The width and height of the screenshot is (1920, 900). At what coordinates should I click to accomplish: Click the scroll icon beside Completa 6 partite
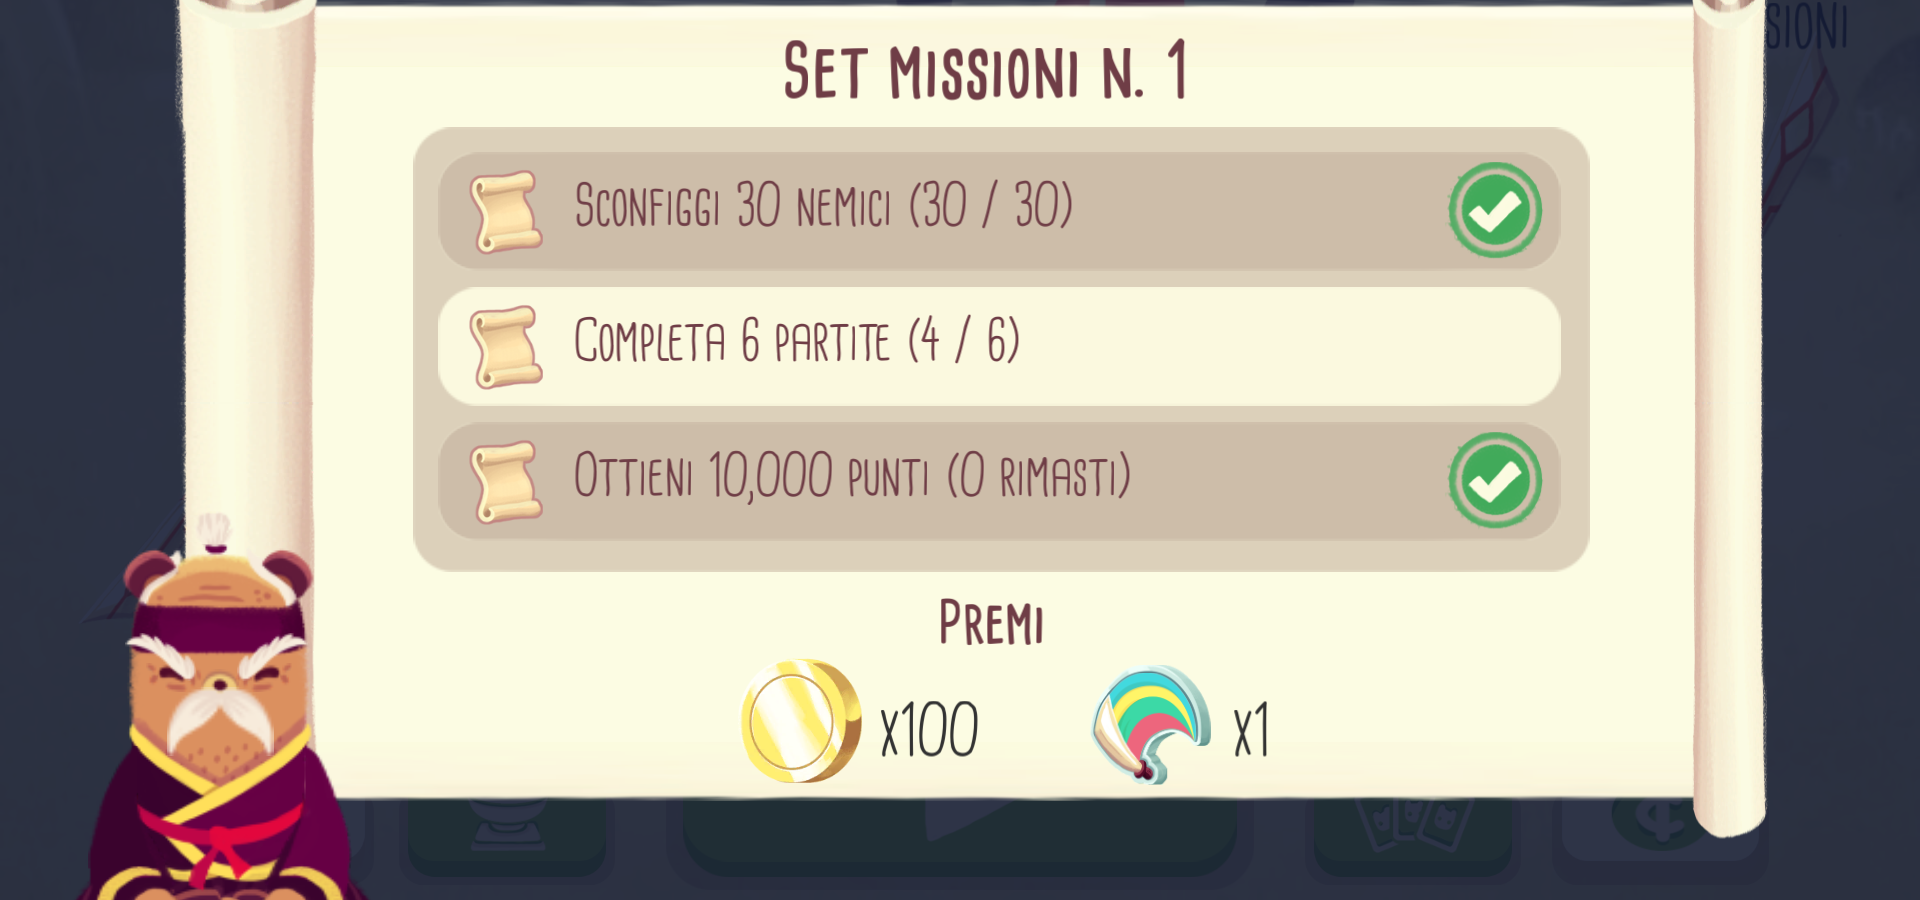[506, 347]
